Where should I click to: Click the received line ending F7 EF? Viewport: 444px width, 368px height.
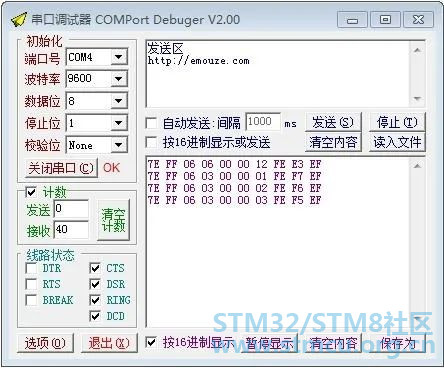234,176
